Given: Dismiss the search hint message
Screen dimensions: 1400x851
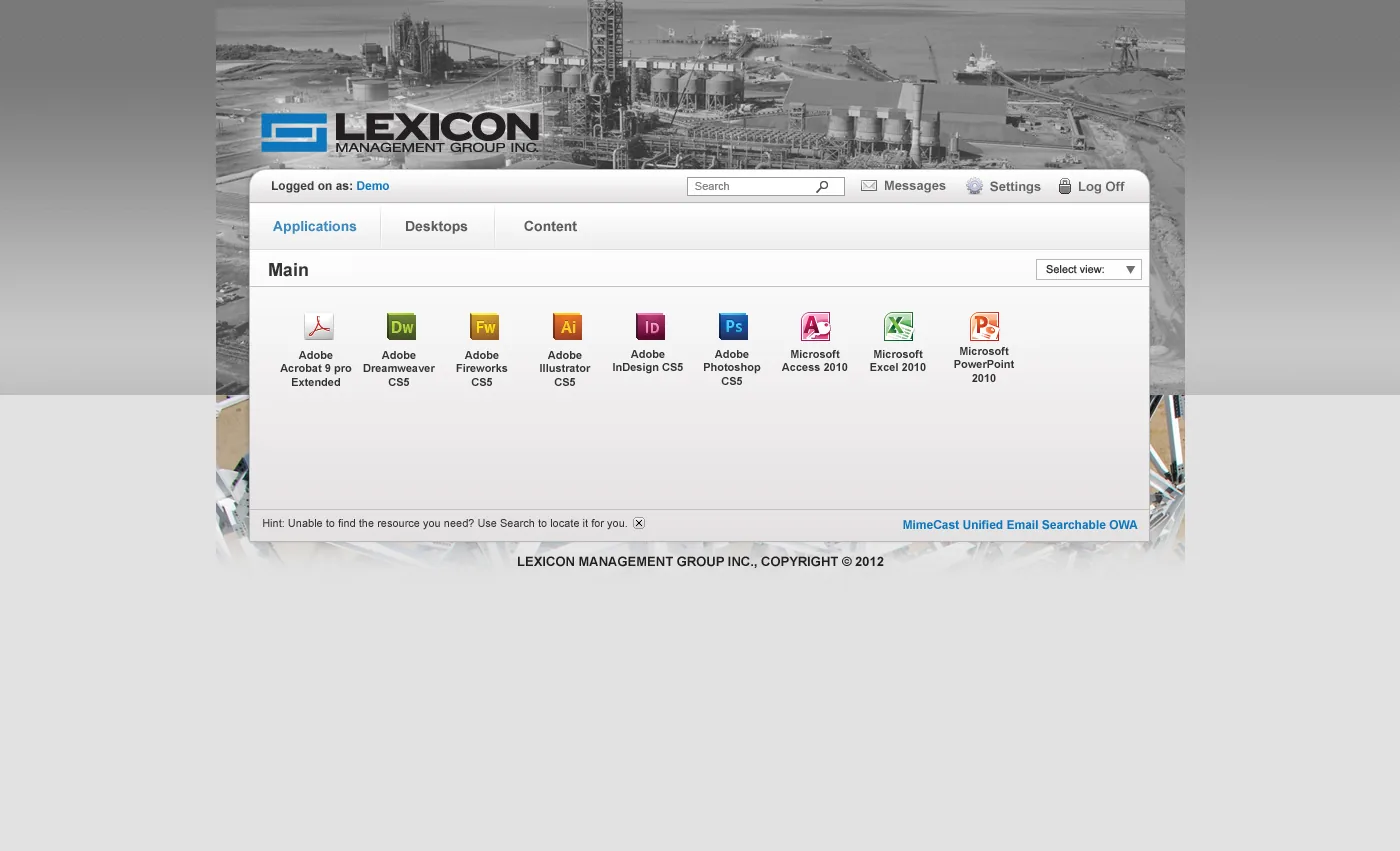Looking at the screenshot, I should (x=639, y=523).
